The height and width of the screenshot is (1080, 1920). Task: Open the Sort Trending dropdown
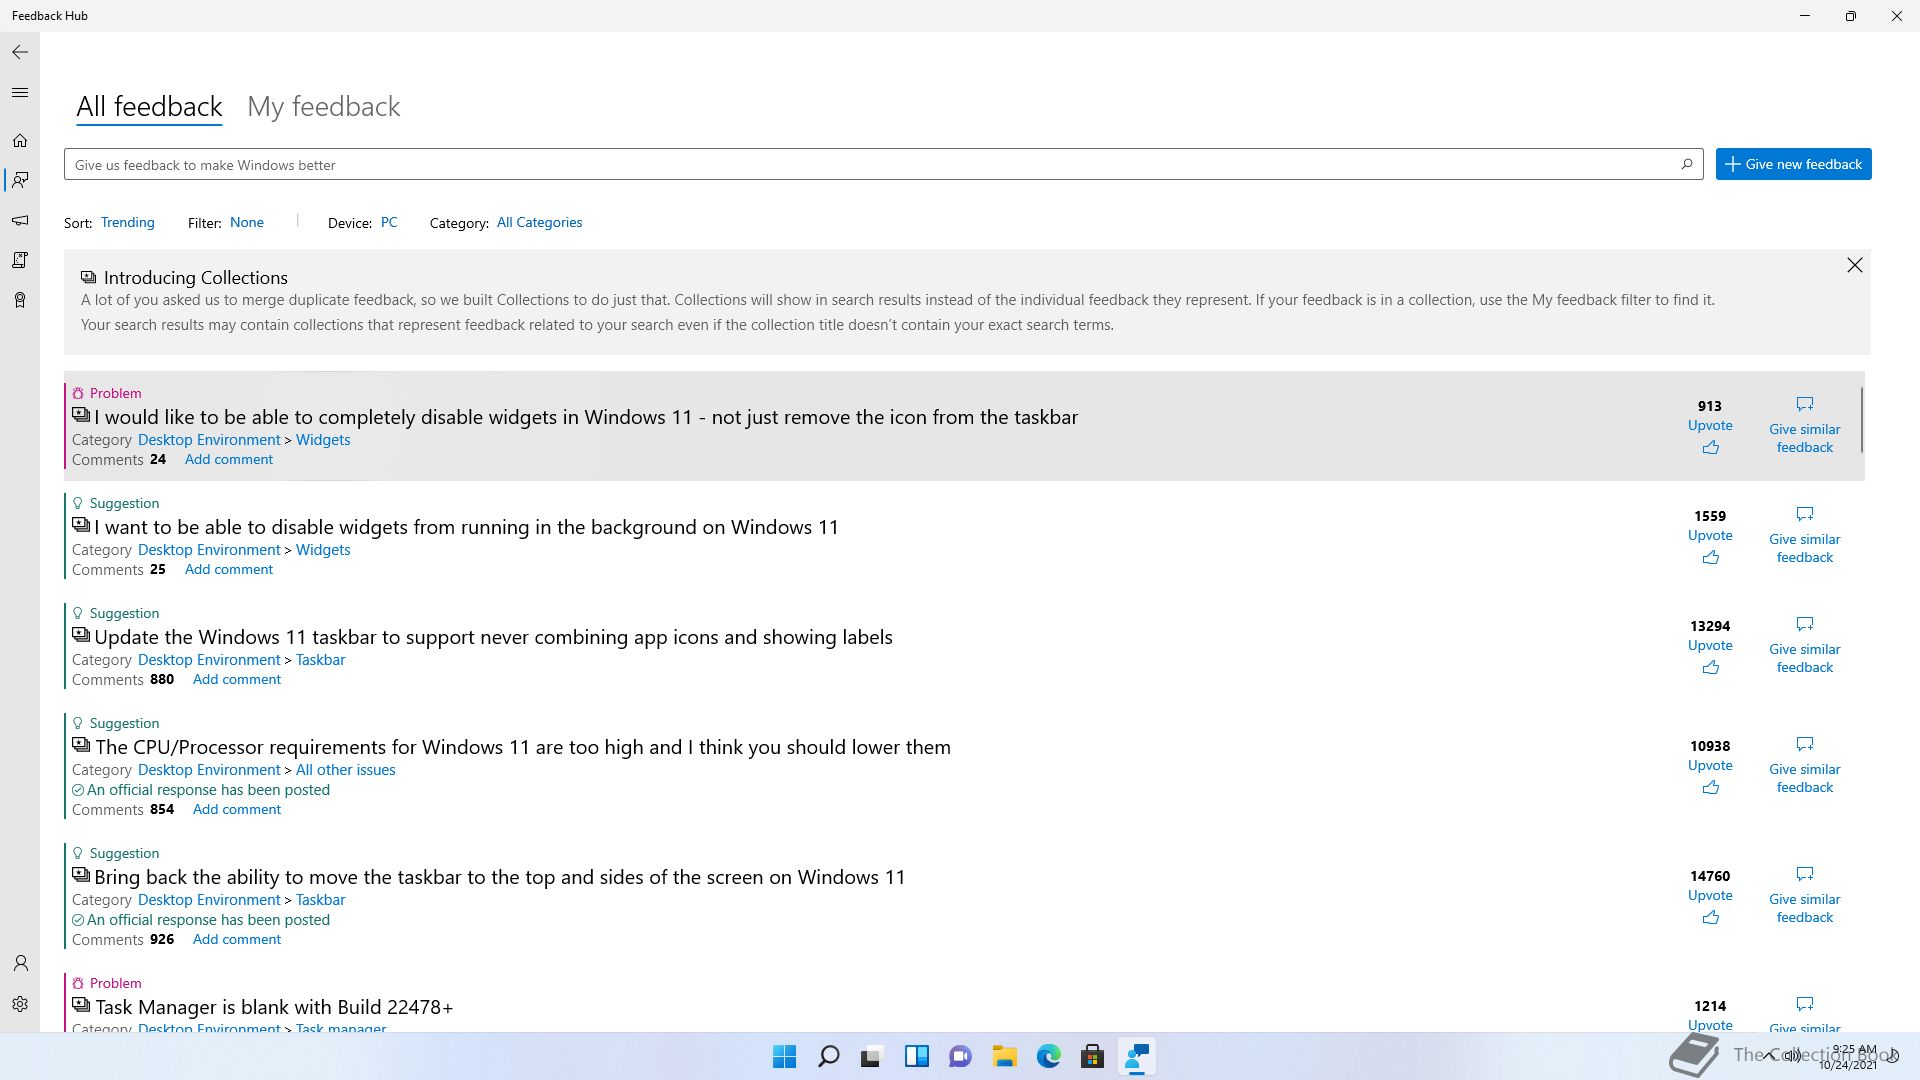pyautogui.click(x=128, y=222)
